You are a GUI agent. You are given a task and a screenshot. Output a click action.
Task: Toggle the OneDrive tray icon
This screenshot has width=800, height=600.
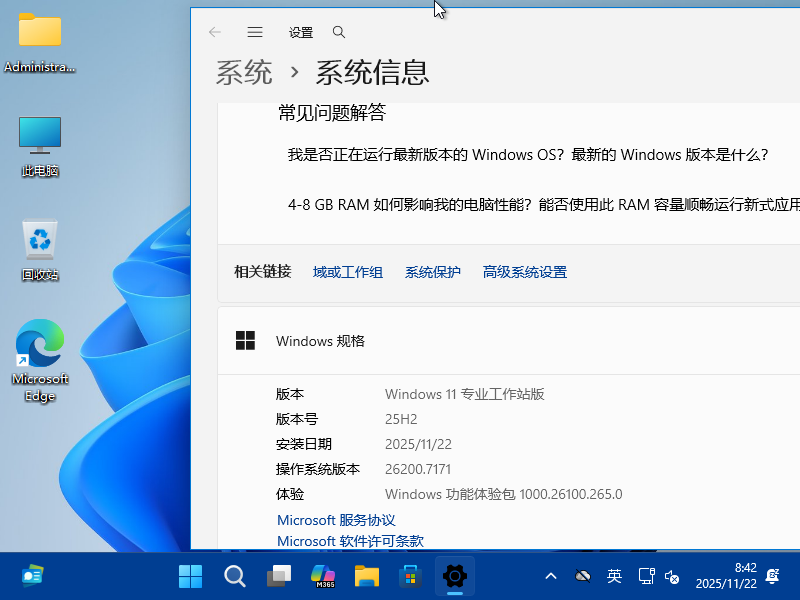(583, 576)
